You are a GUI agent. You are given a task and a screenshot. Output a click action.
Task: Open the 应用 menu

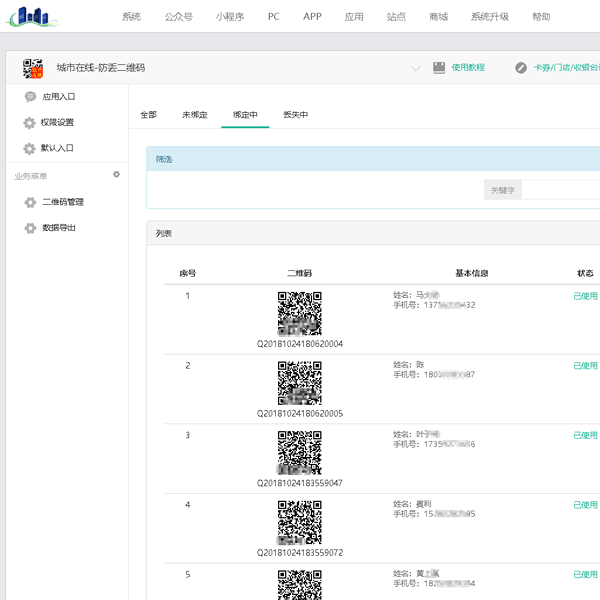354,17
